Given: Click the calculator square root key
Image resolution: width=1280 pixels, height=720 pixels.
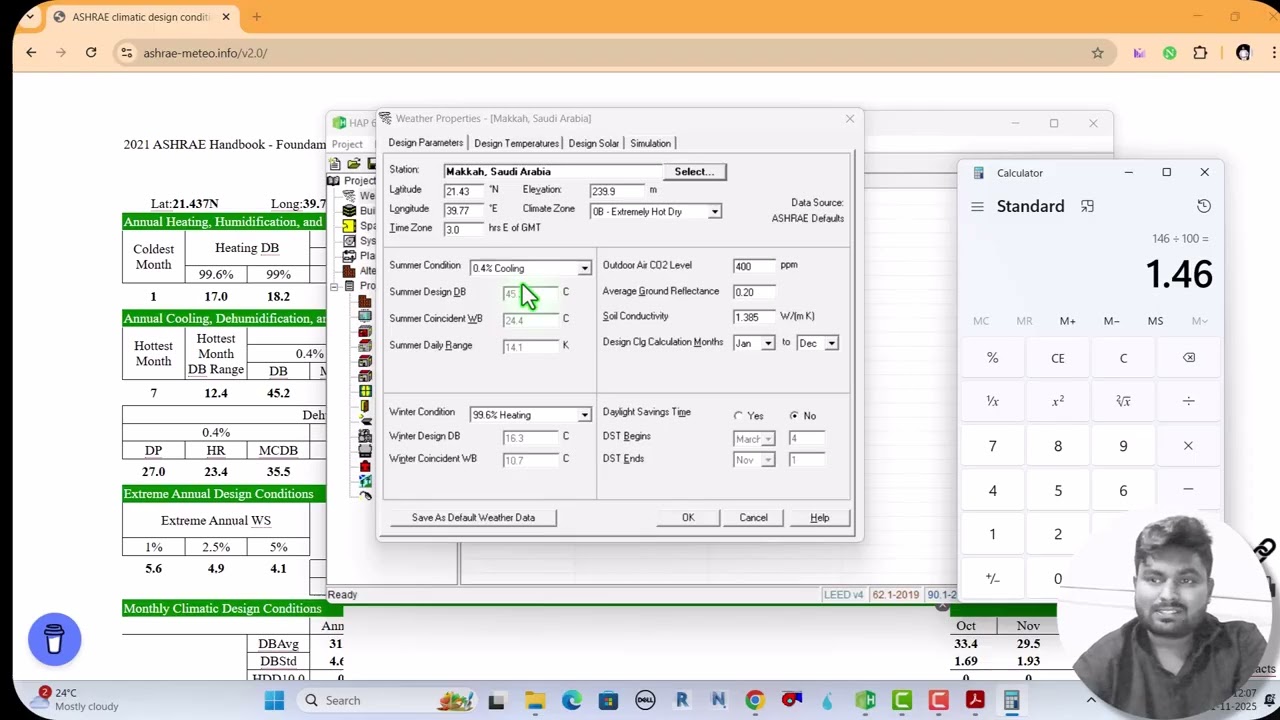Looking at the screenshot, I should (1123, 401).
